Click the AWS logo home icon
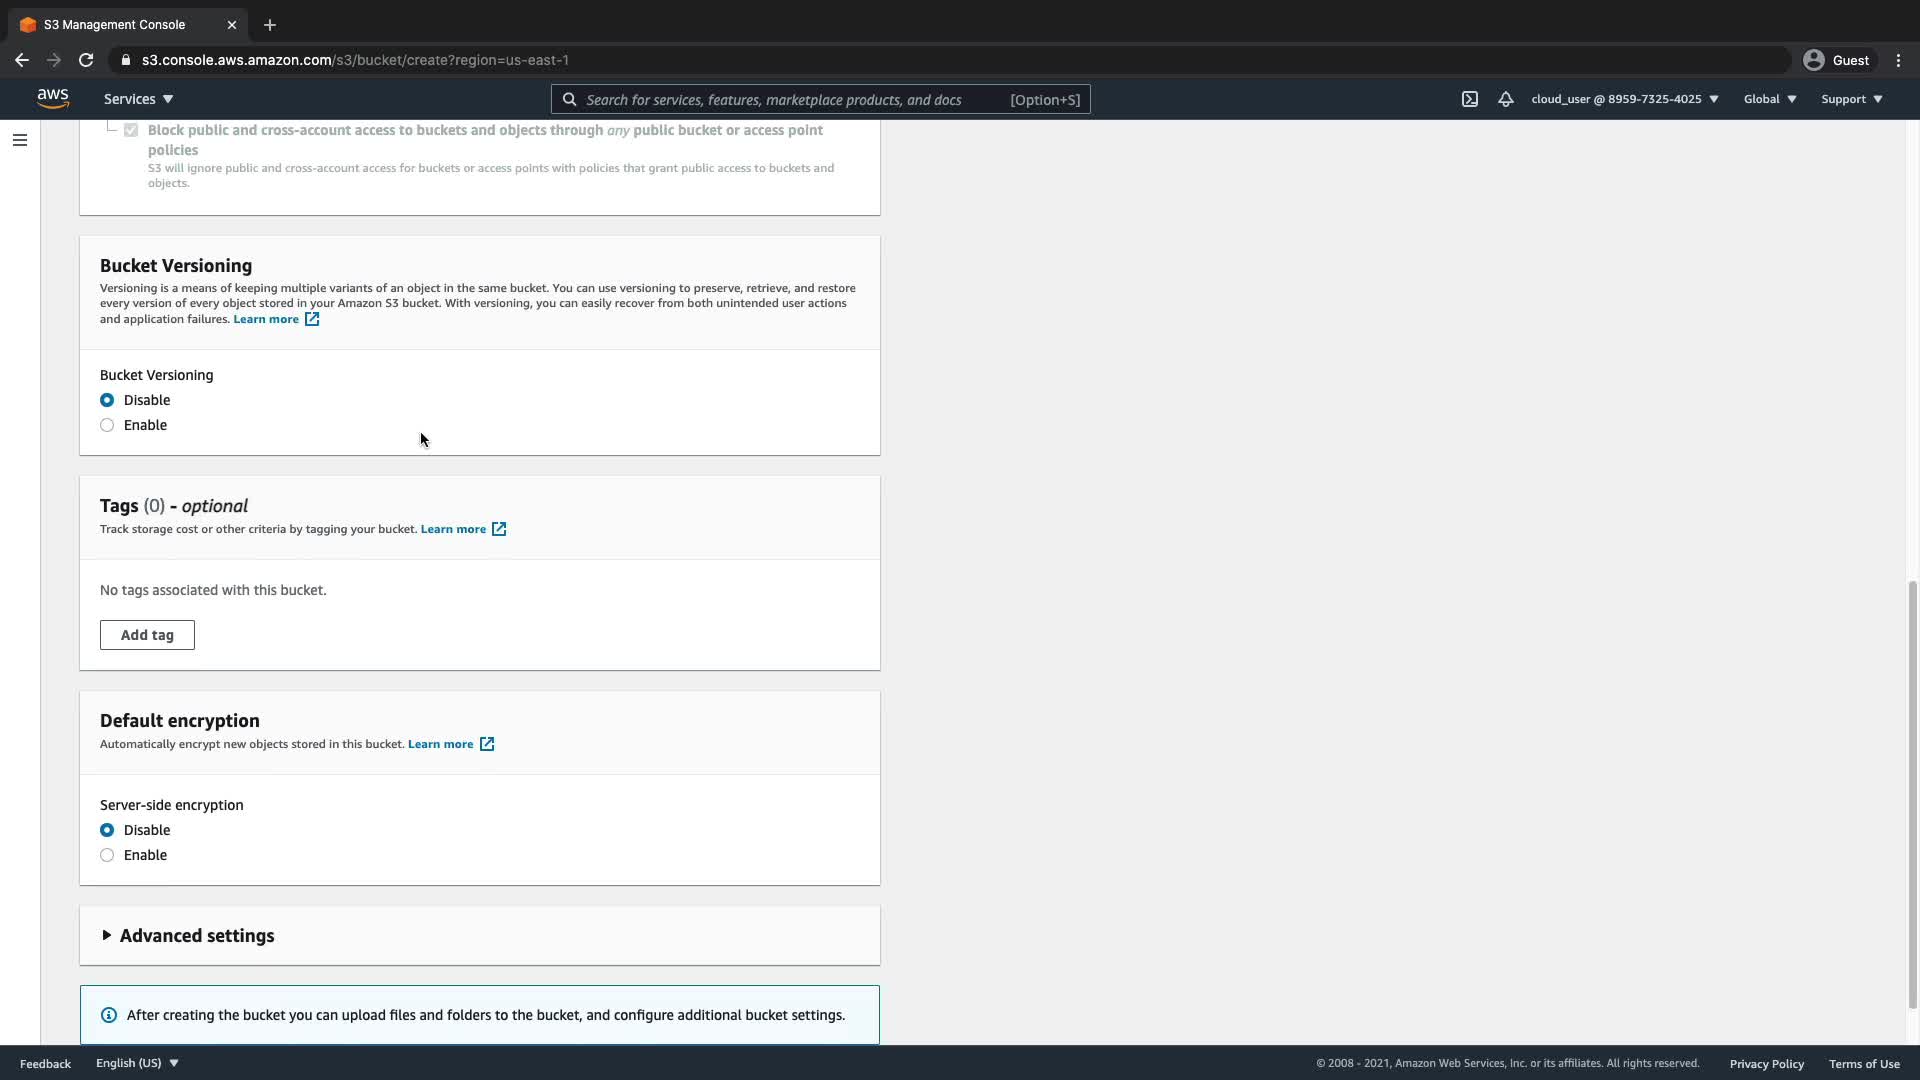The width and height of the screenshot is (1920, 1080). 53,98
